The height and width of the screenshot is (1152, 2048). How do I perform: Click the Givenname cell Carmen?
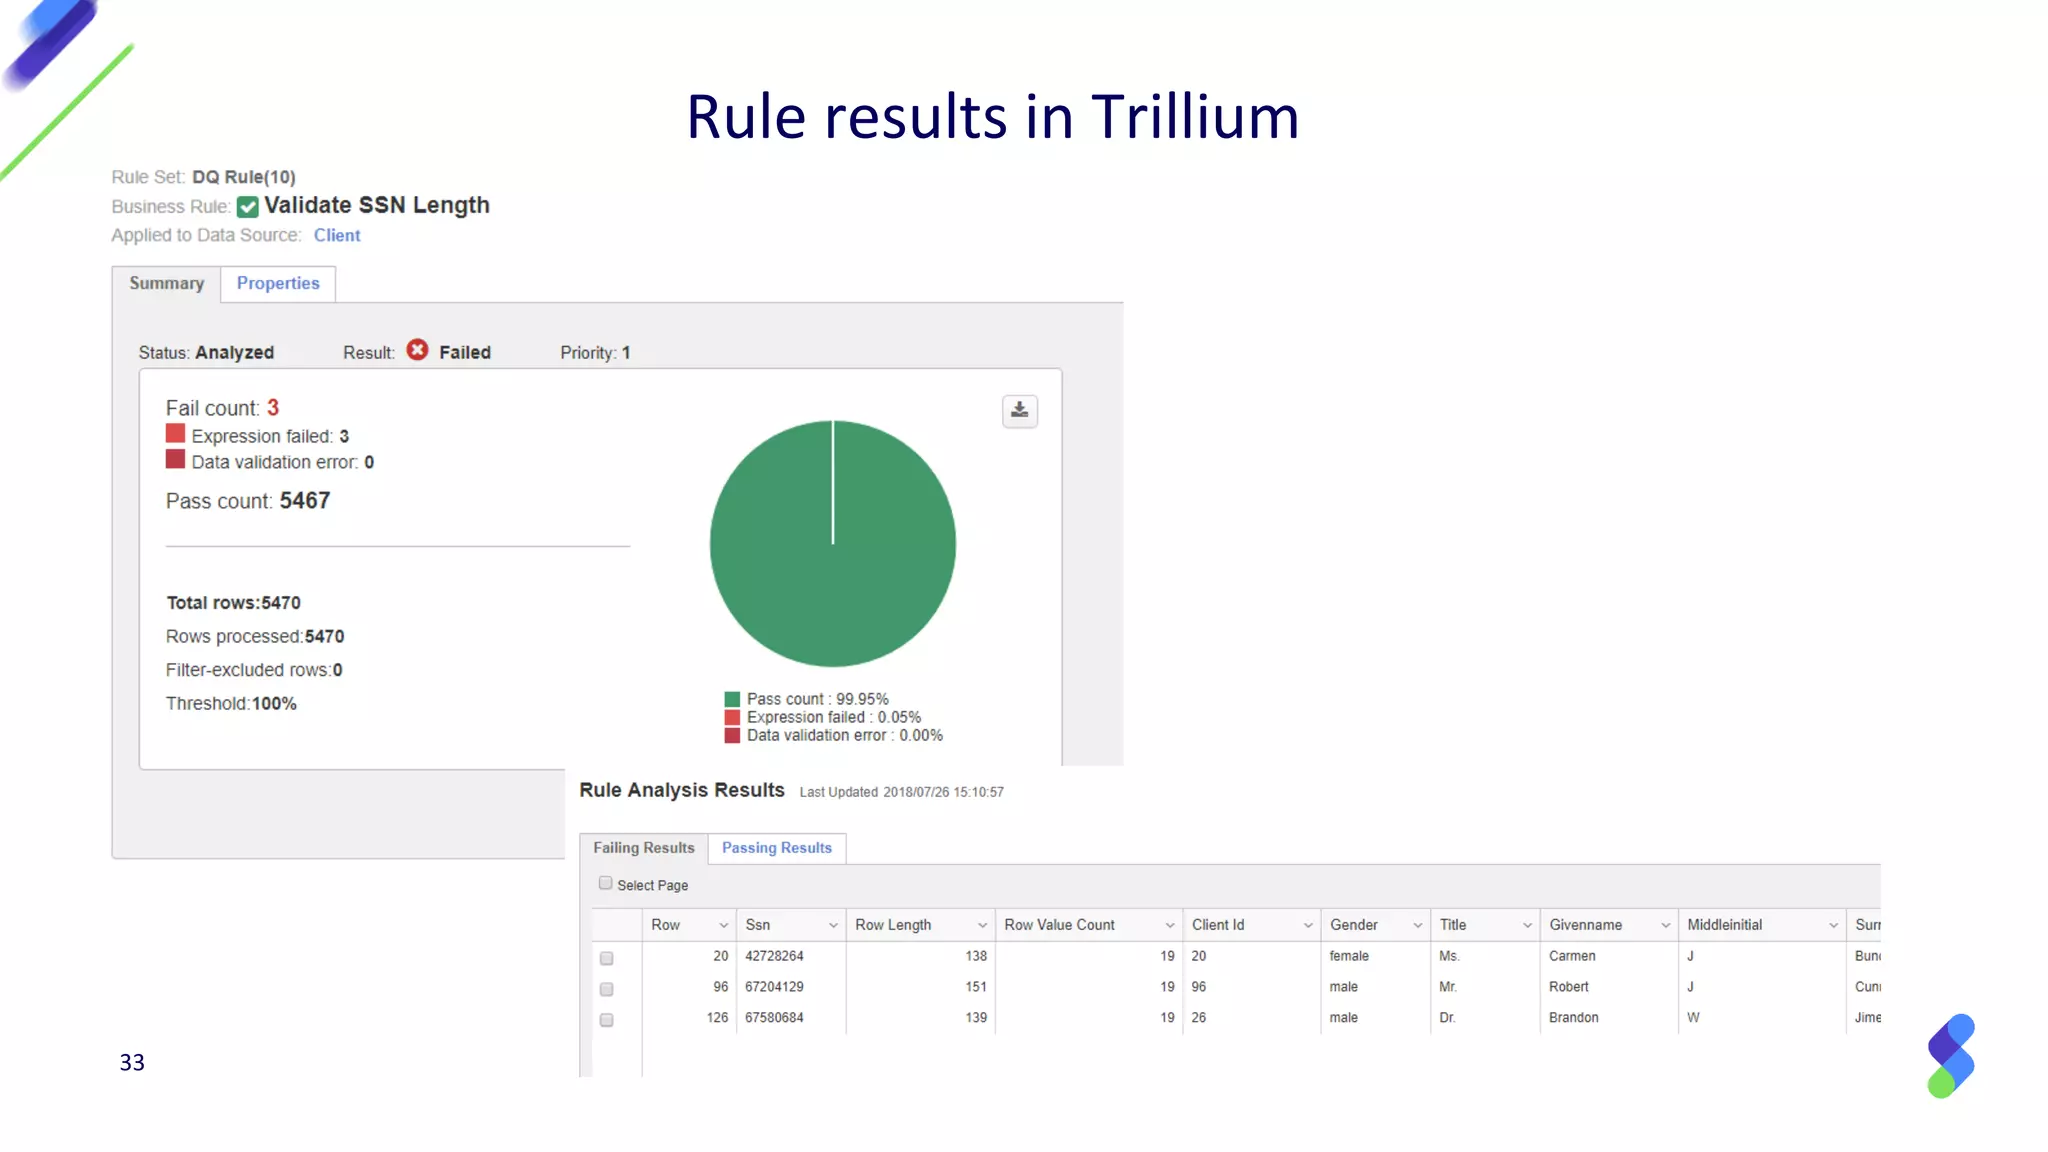pyautogui.click(x=1572, y=956)
